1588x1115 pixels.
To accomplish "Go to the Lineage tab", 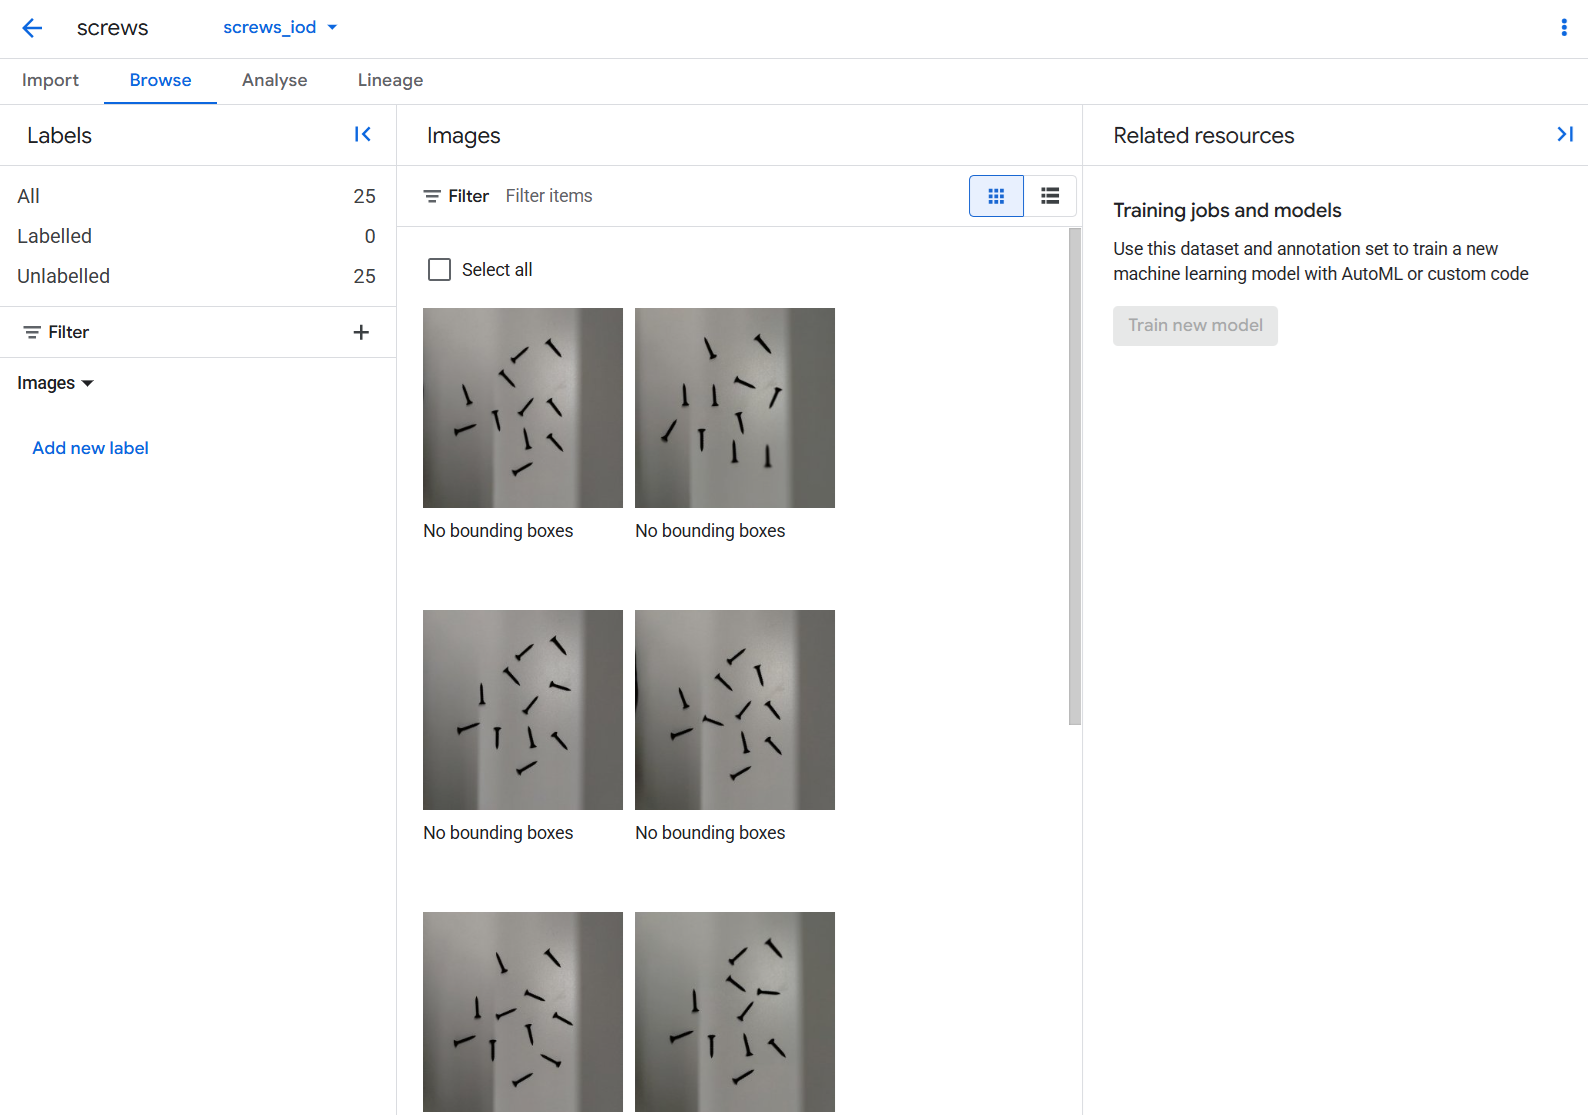I will click(x=390, y=81).
